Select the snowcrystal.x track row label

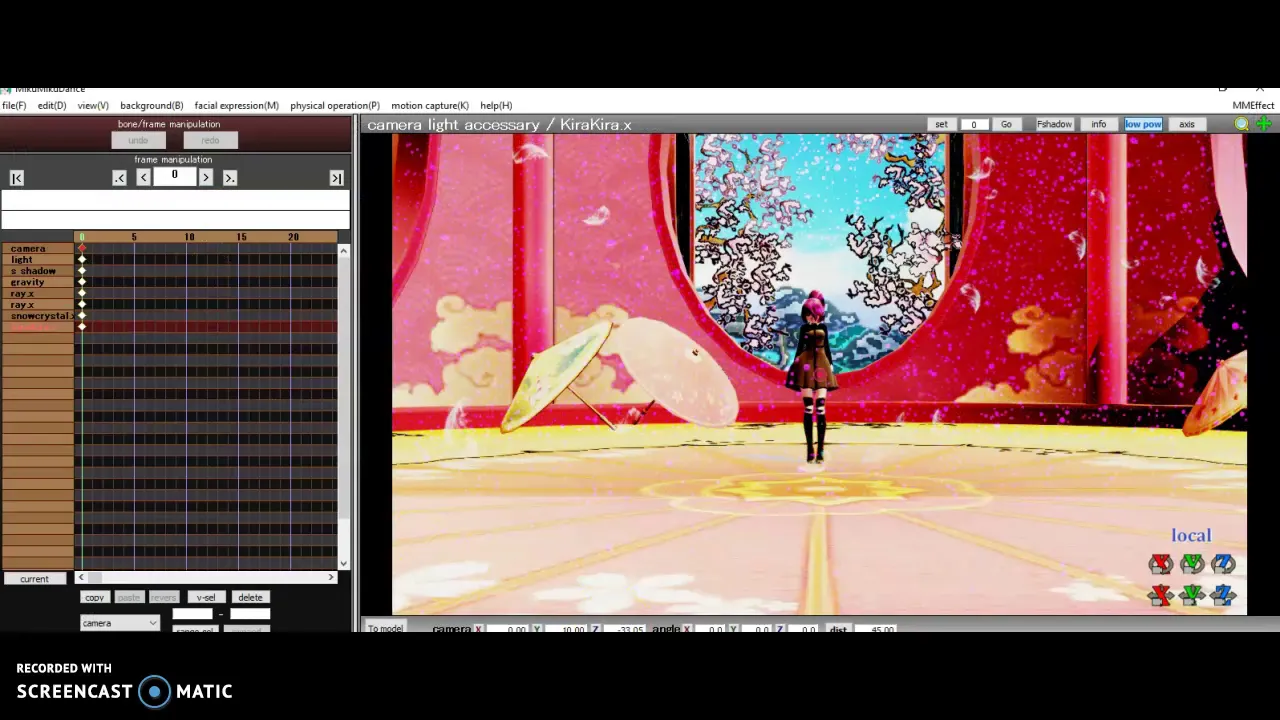tap(38, 316)
